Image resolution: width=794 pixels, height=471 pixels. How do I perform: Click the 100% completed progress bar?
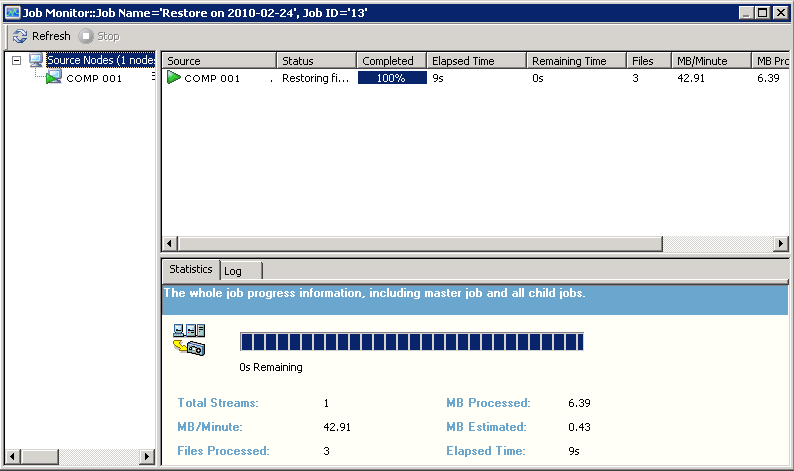pos(391,78)
